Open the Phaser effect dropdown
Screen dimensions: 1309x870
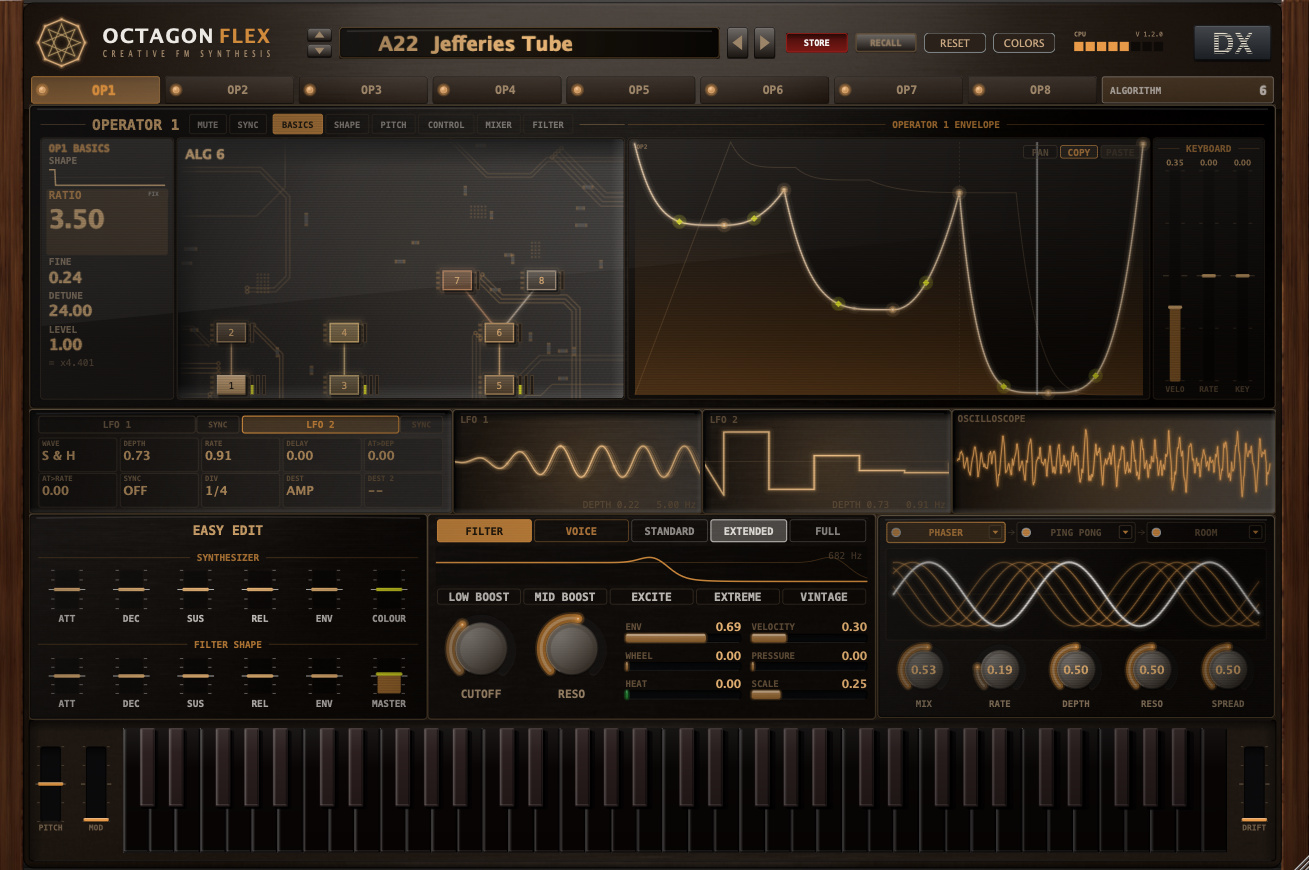[996, 533]
